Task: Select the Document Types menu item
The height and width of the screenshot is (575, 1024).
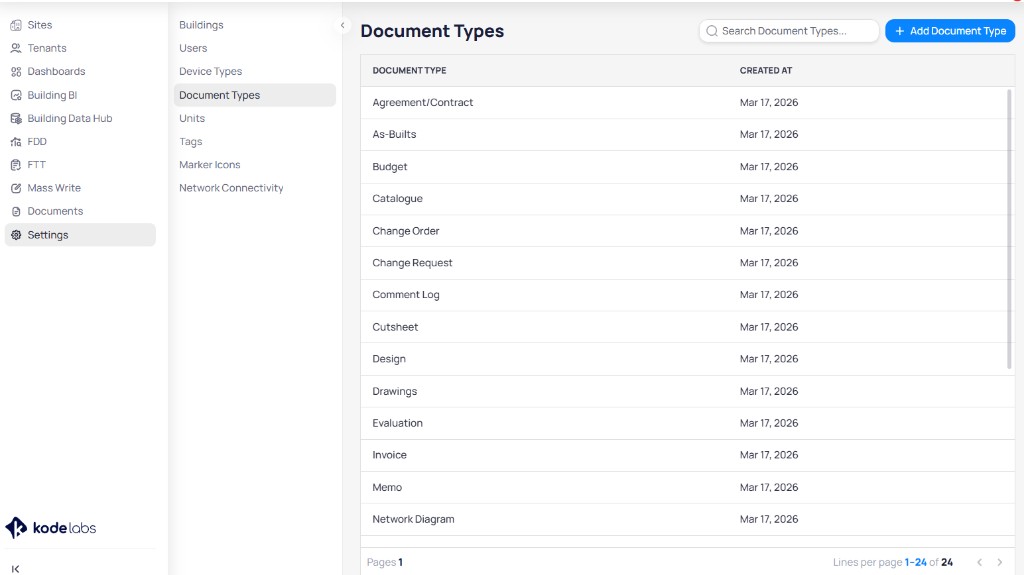Action: [x=255, y=95]
